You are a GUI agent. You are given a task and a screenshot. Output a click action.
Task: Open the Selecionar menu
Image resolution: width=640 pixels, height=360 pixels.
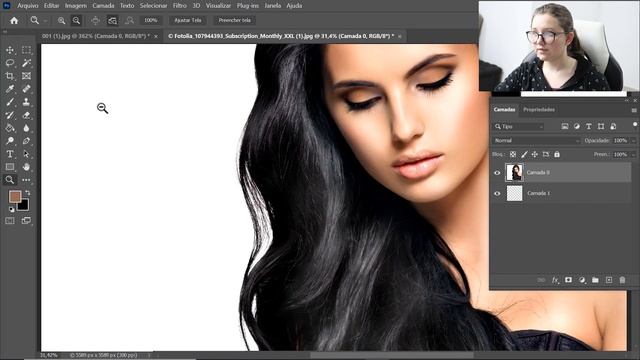[153, 6]
